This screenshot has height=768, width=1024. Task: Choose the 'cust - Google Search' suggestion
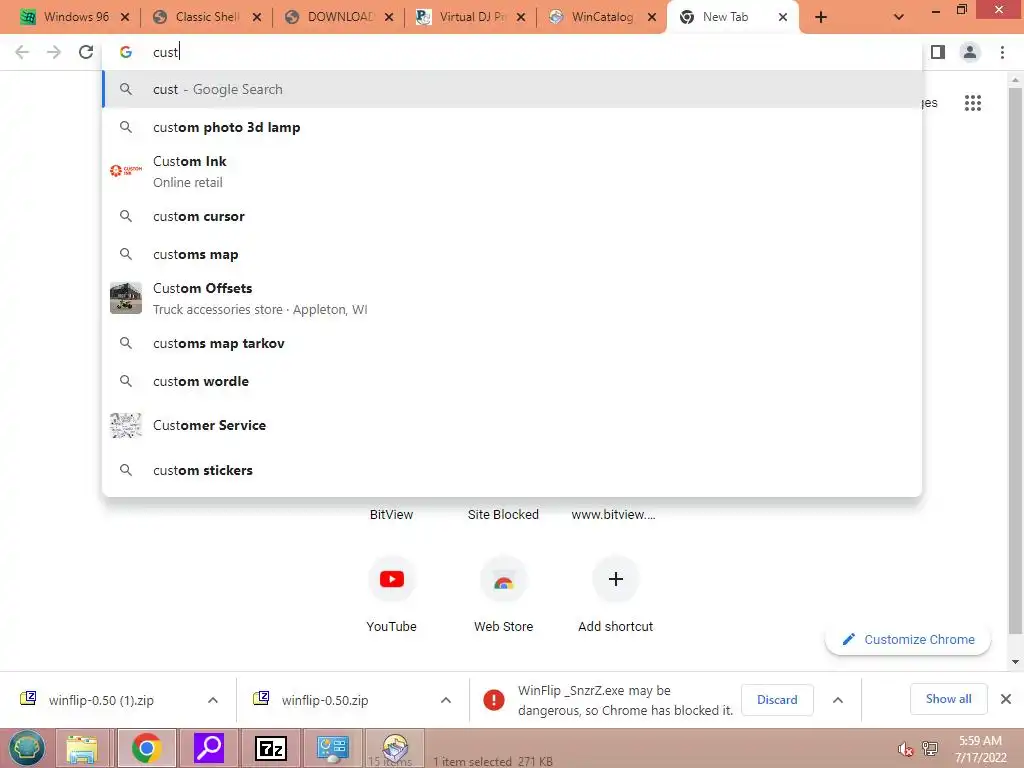coord(512,89)
